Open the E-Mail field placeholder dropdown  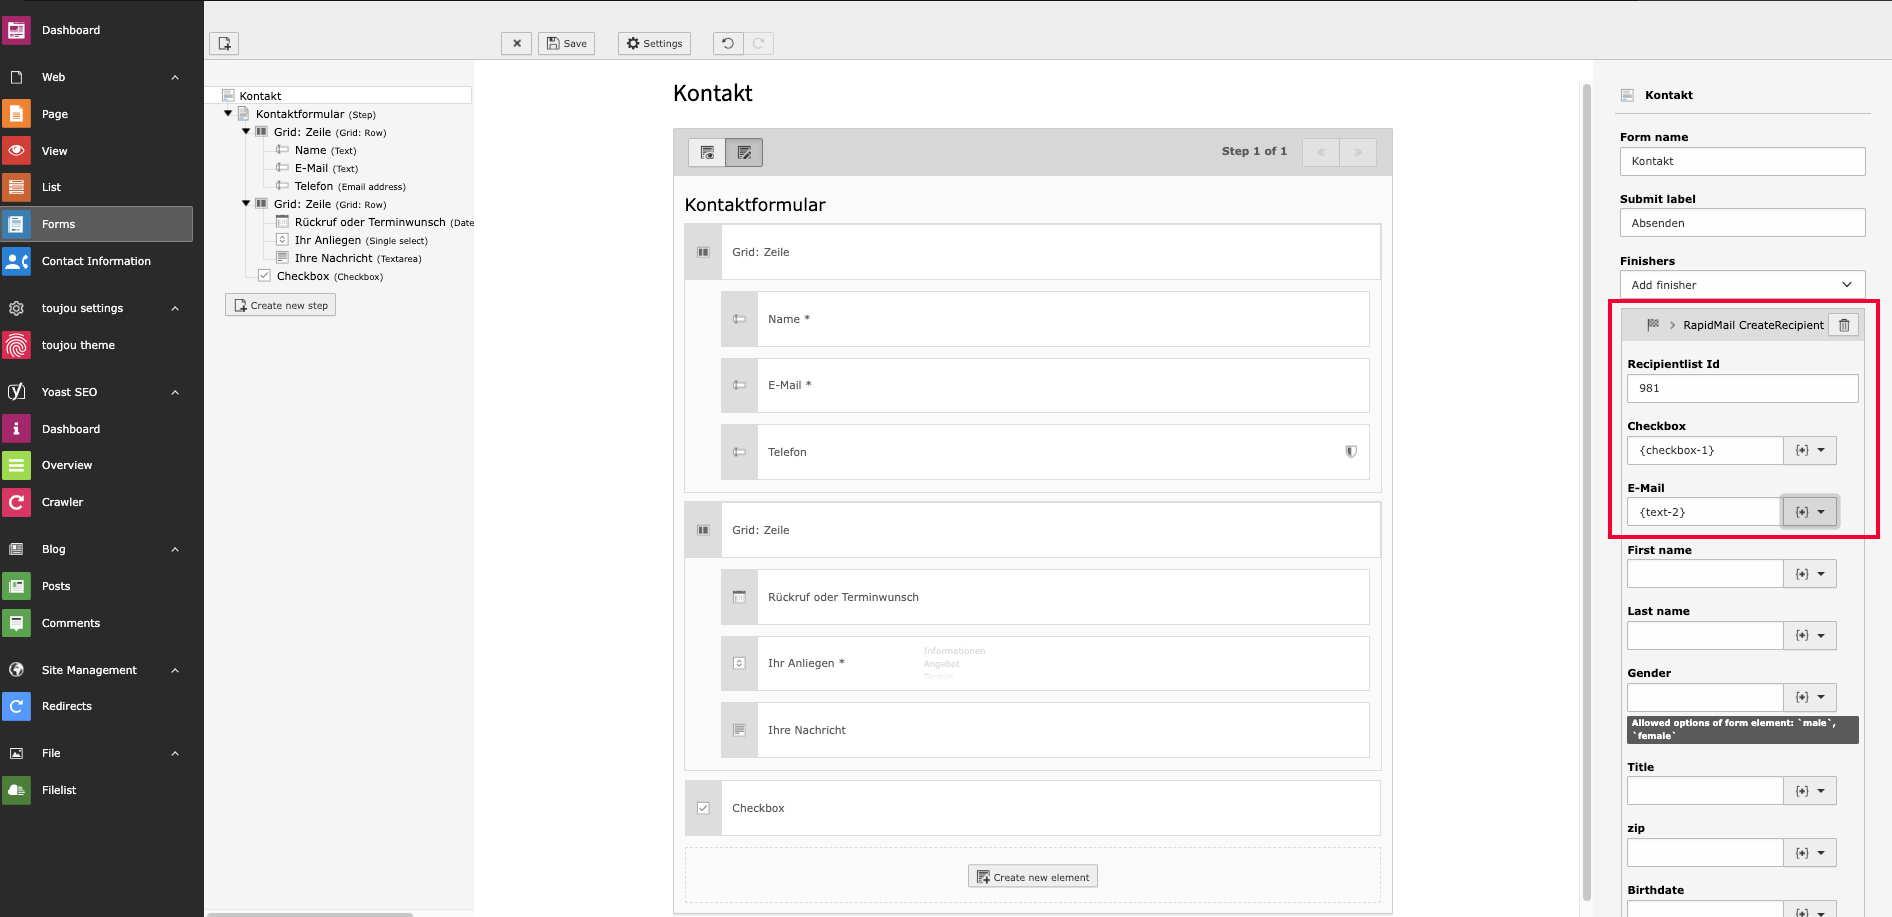(1810, 512)
